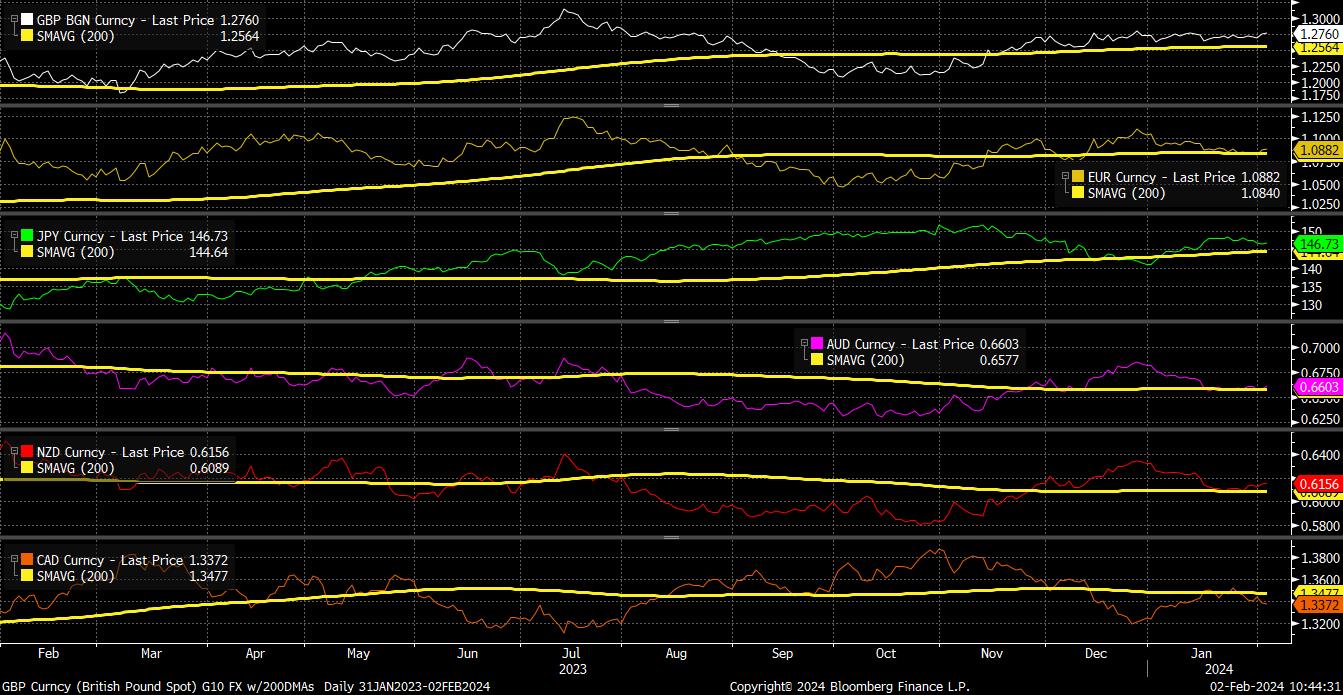
Task: Collapse the EUR Curncy legend tree
Action: tap(1066, 177)
